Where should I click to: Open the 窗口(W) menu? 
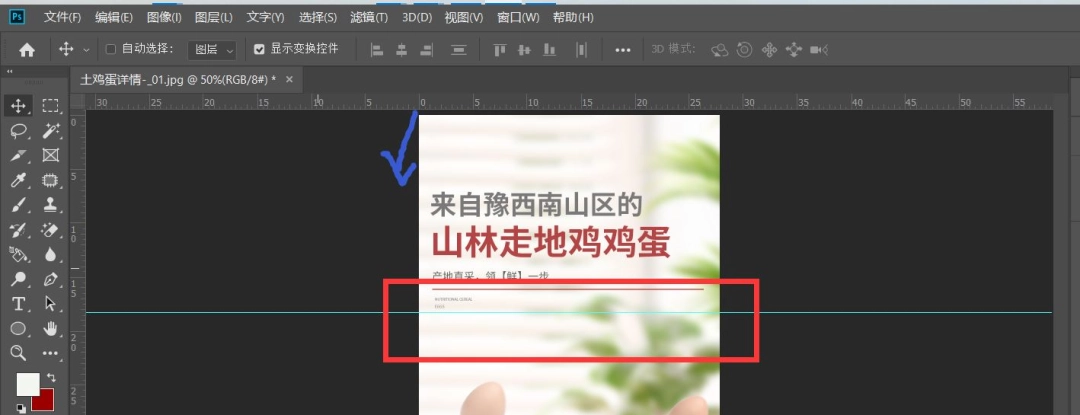(x=518, y=17)
